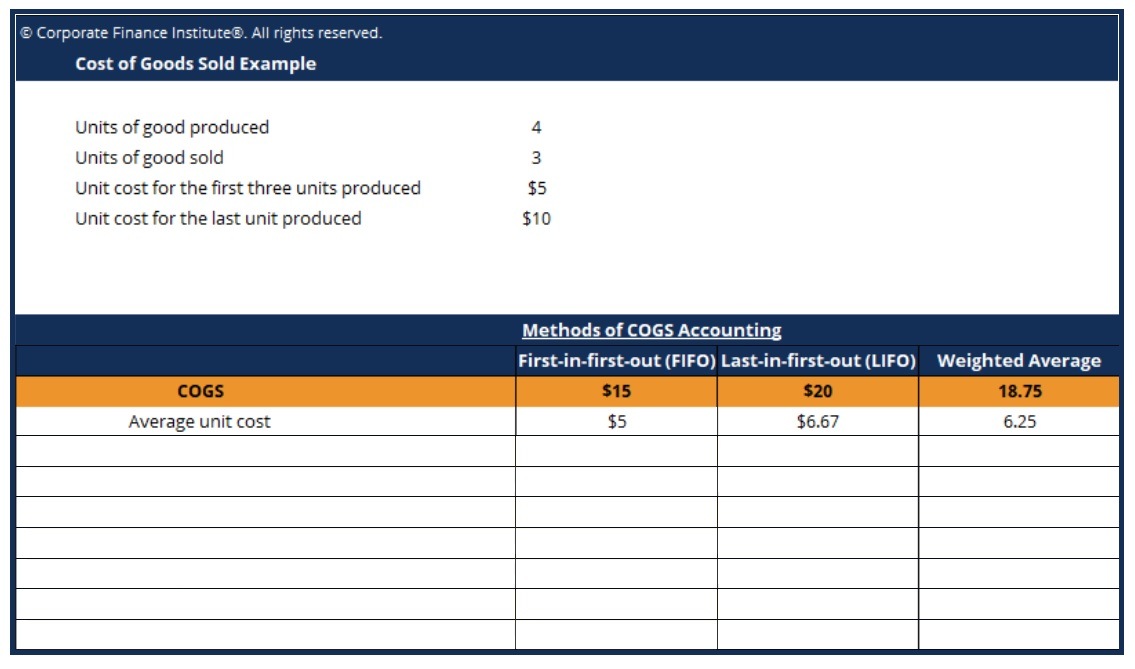Select the LIFO average unit cost $6.67
This screenshot has height=669, width=1135.
818,421
